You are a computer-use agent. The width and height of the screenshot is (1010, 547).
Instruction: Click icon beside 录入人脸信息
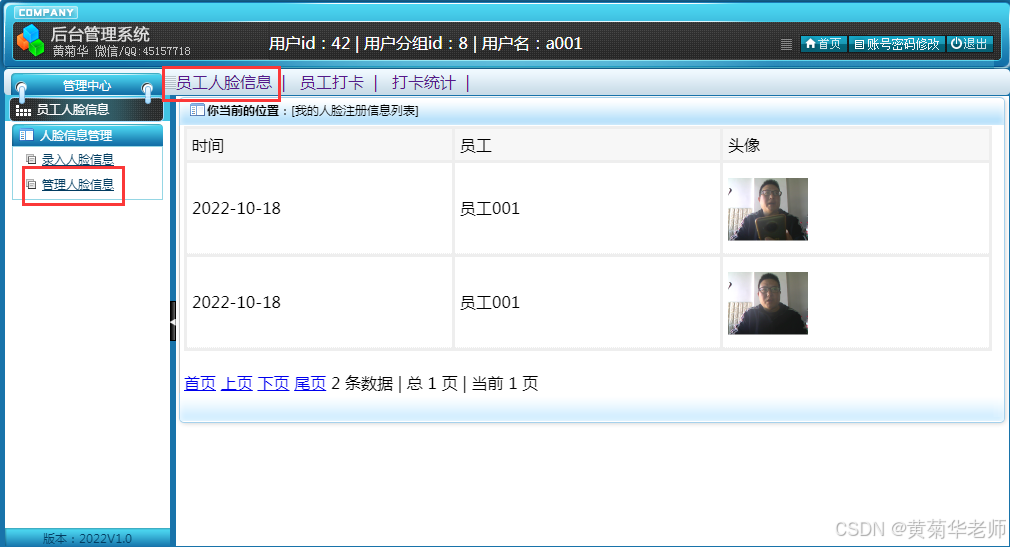tap(30, 159)
